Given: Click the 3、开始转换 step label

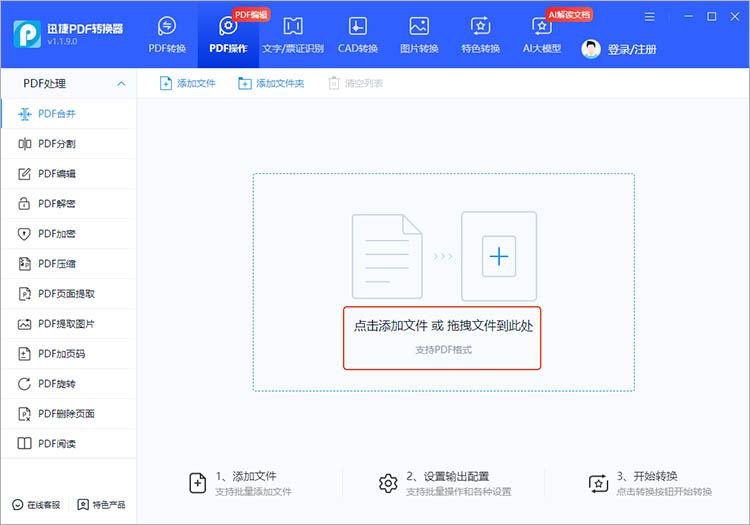Looking at the screenshot, I should 647,476.
